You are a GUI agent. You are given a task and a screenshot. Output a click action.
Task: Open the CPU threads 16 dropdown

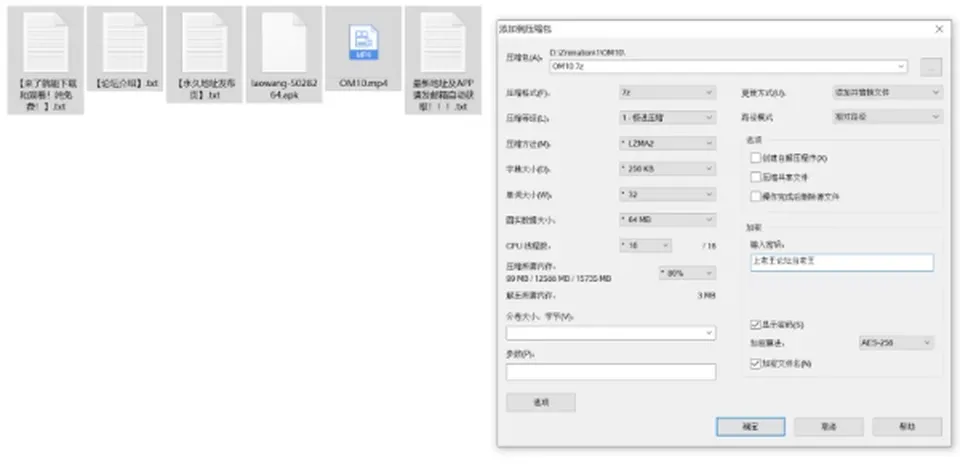coord(645,245)
